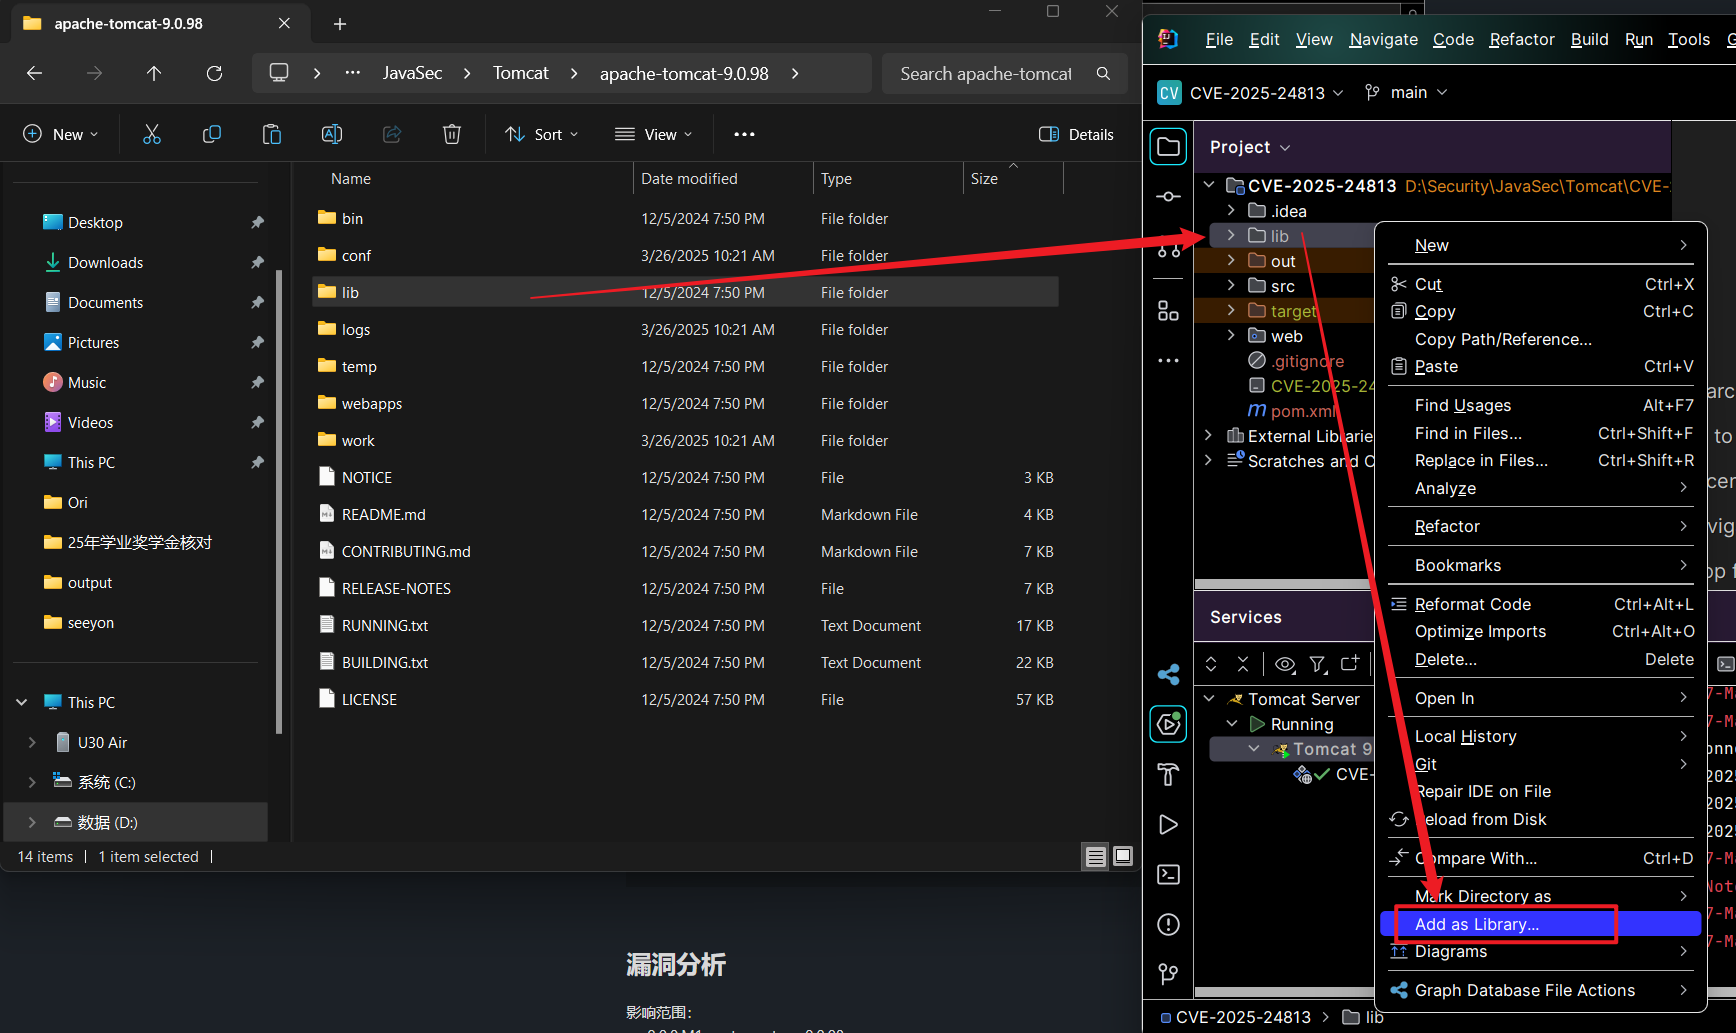
Task: Open the main branch dropdown
Action: click(1406, 92)
